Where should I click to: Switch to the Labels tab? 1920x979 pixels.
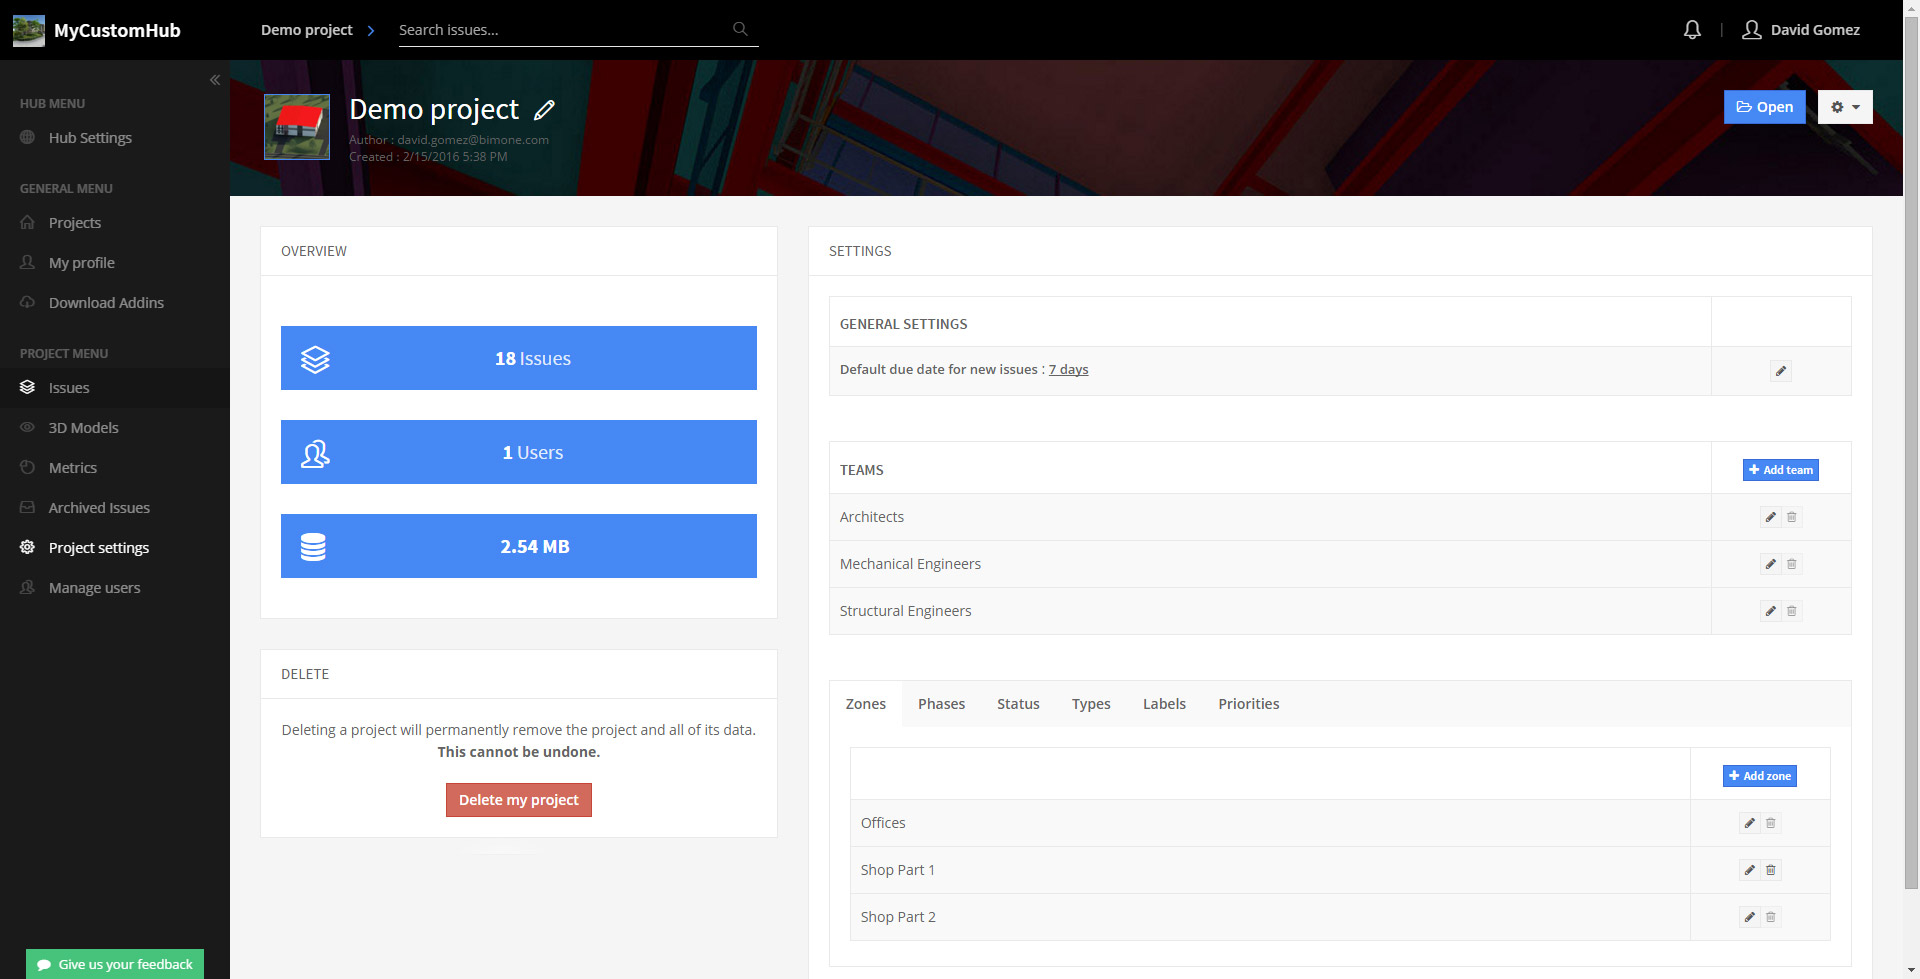(1164, 704)
